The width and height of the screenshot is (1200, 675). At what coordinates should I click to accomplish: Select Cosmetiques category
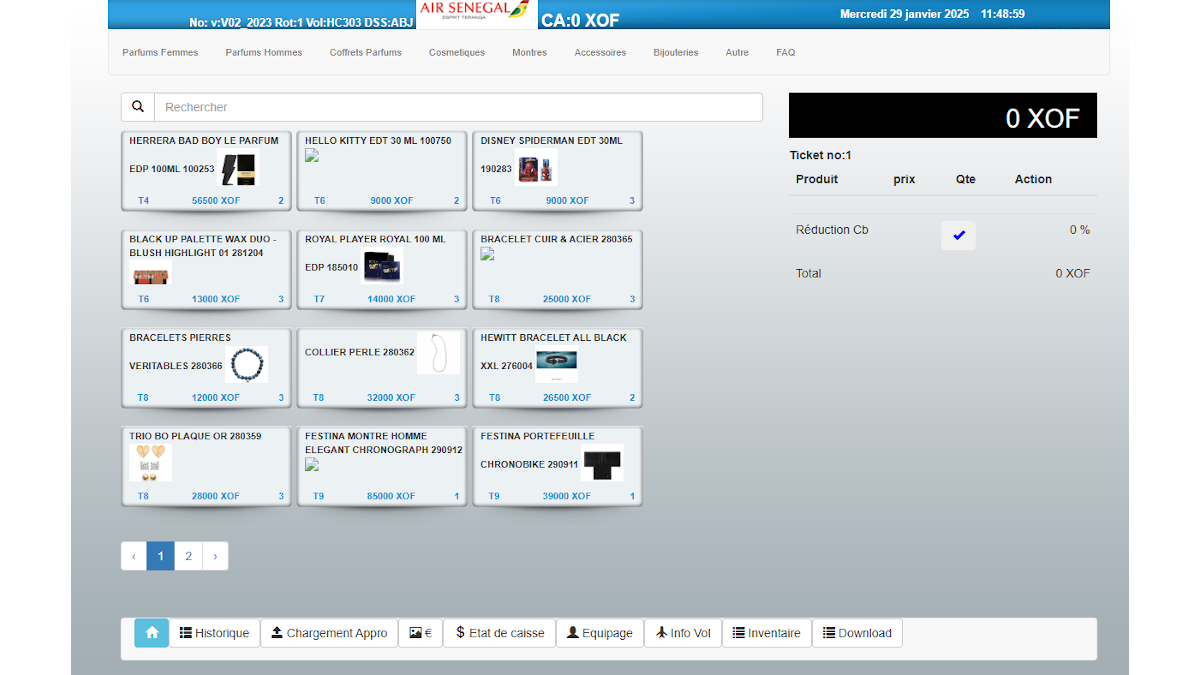[x=457, y=52]
